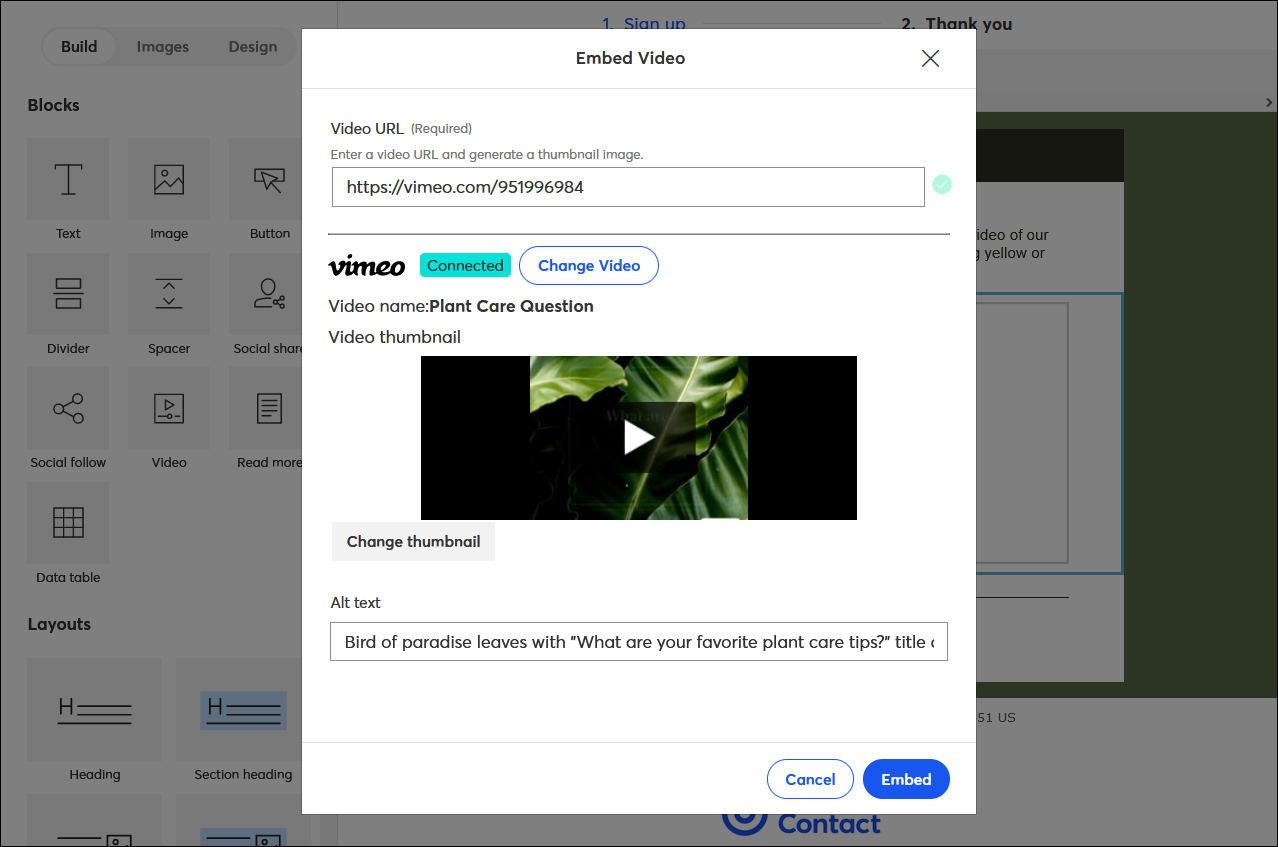Viewport: 1278px width, 847px height.
Task: Switch to the Images tab
Action: 163,46
